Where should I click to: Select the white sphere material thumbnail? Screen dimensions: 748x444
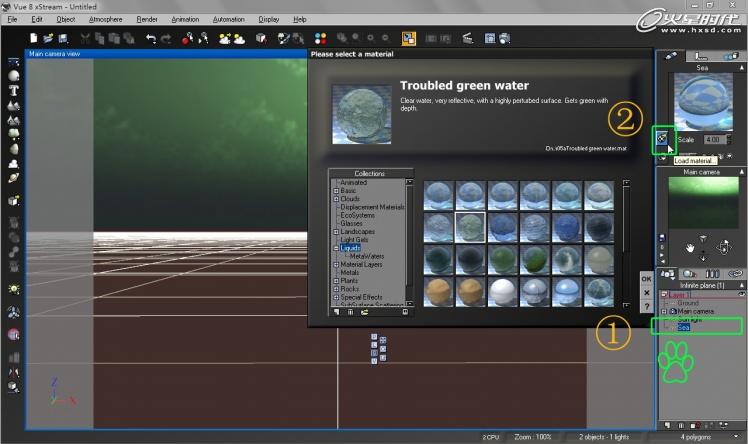coord(502,291)
